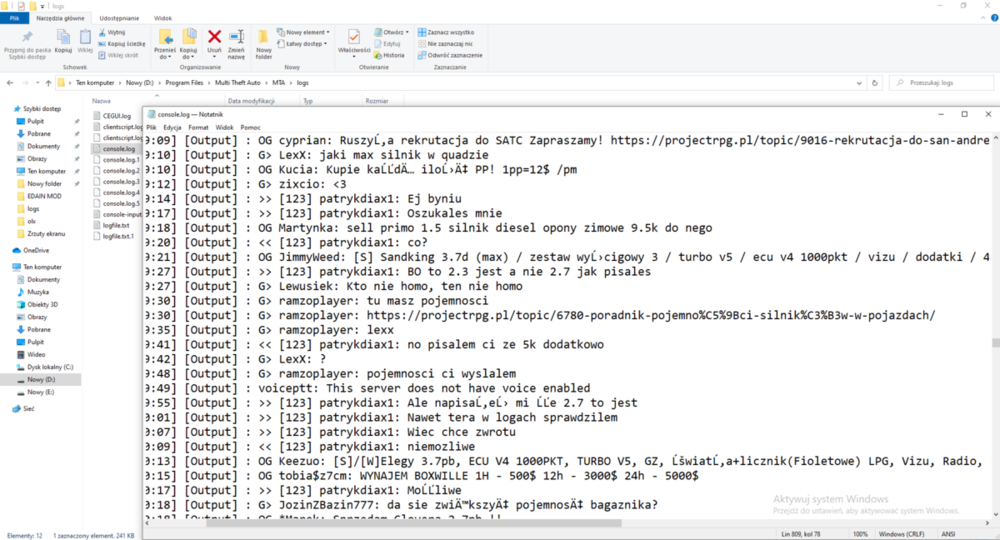1000x540 pixels.
Task: Open Customize Quick Access Toolbar arrow
Action: (43, 6)
